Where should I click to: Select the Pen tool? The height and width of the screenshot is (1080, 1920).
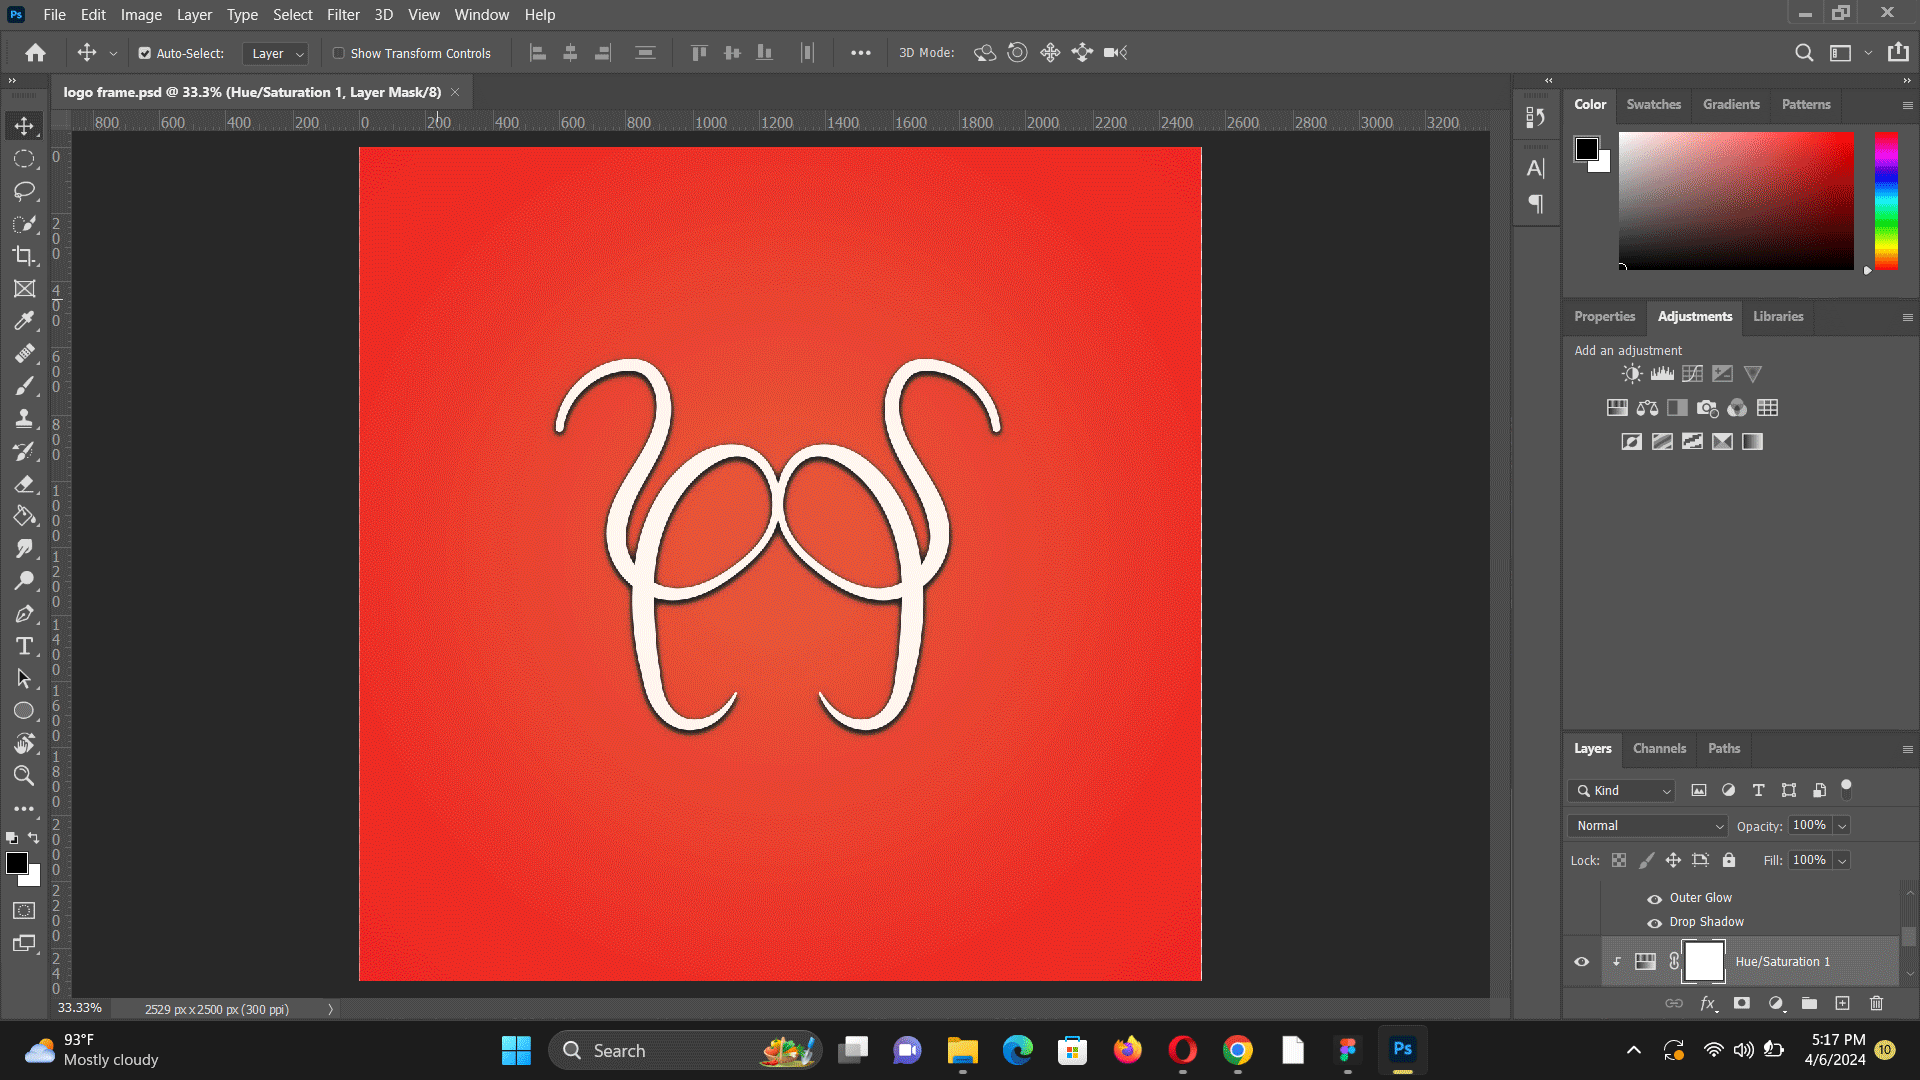click(24, 614)
